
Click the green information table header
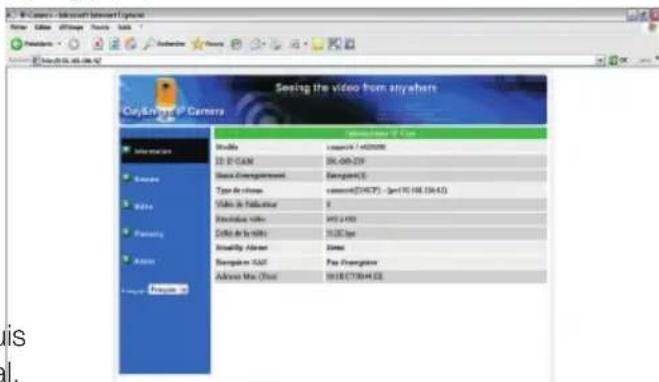click(380, 134)
